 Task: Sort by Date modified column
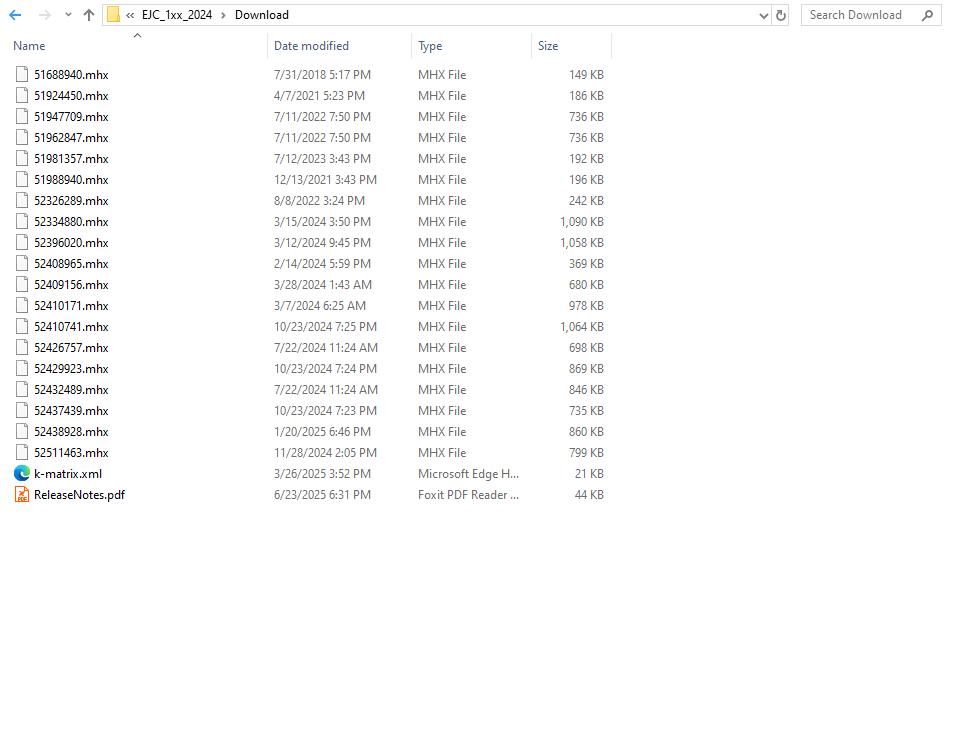(x=312, y=46)
